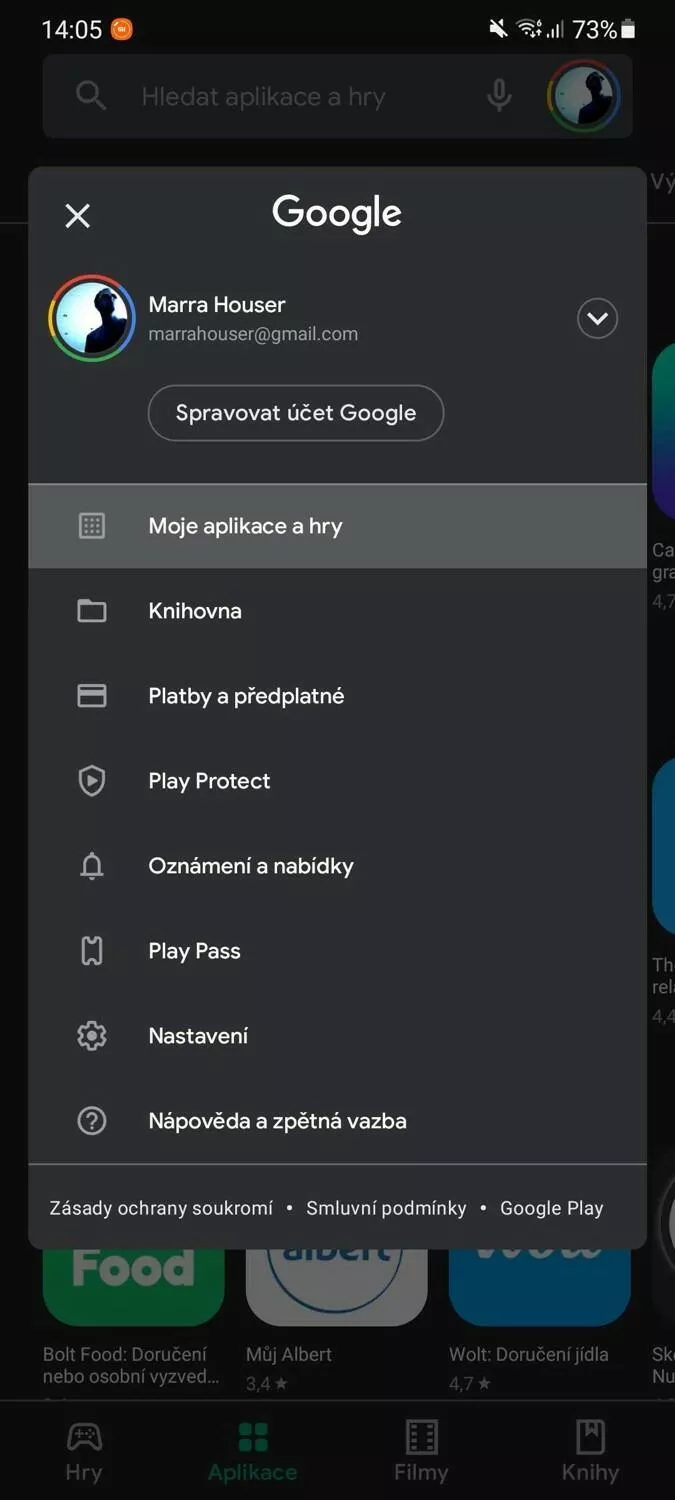Viewport: 675px width, 1500px height.
Task: Focus the Hledat aplikace a hry search field
Action: (300, 97)
